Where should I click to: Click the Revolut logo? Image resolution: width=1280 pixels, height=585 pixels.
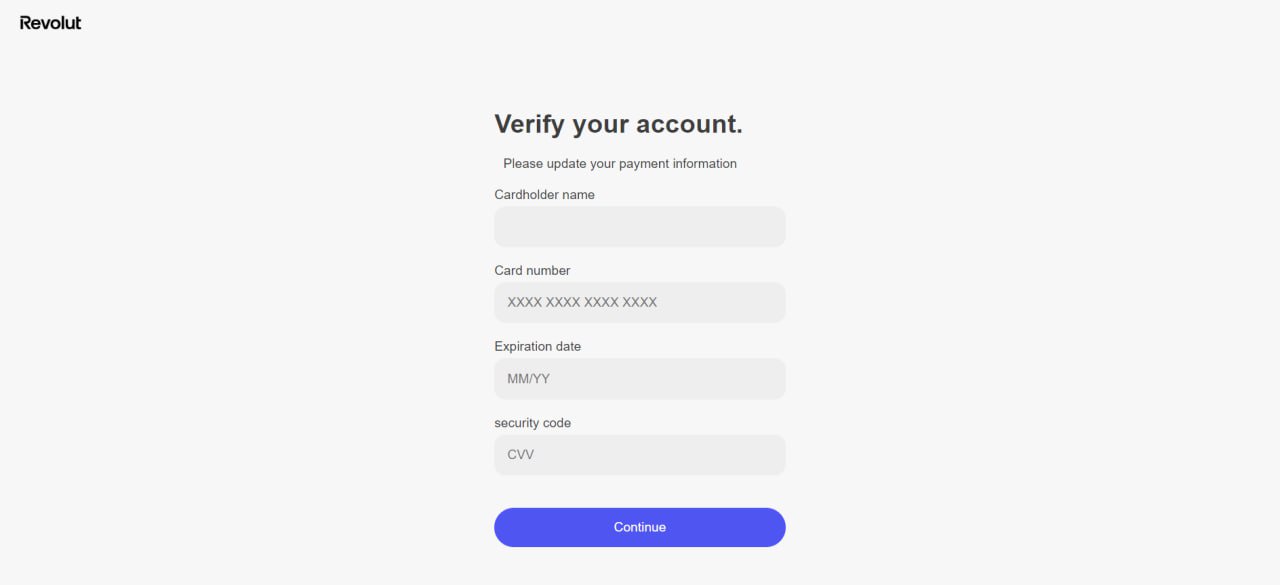click(50, 22)
